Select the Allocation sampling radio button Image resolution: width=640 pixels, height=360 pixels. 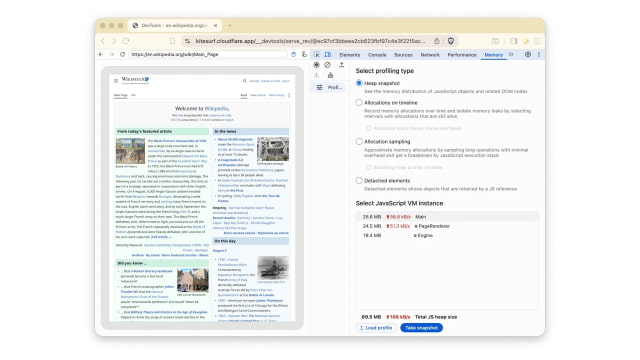coord(359,142)
